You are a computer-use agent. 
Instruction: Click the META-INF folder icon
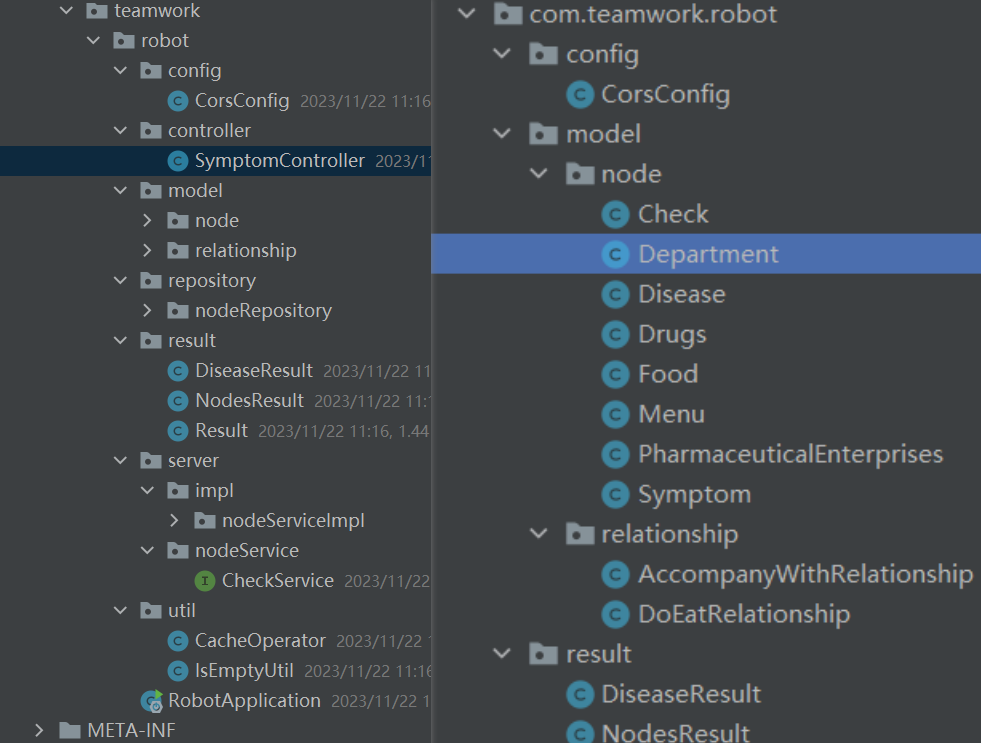click(70, 730)
